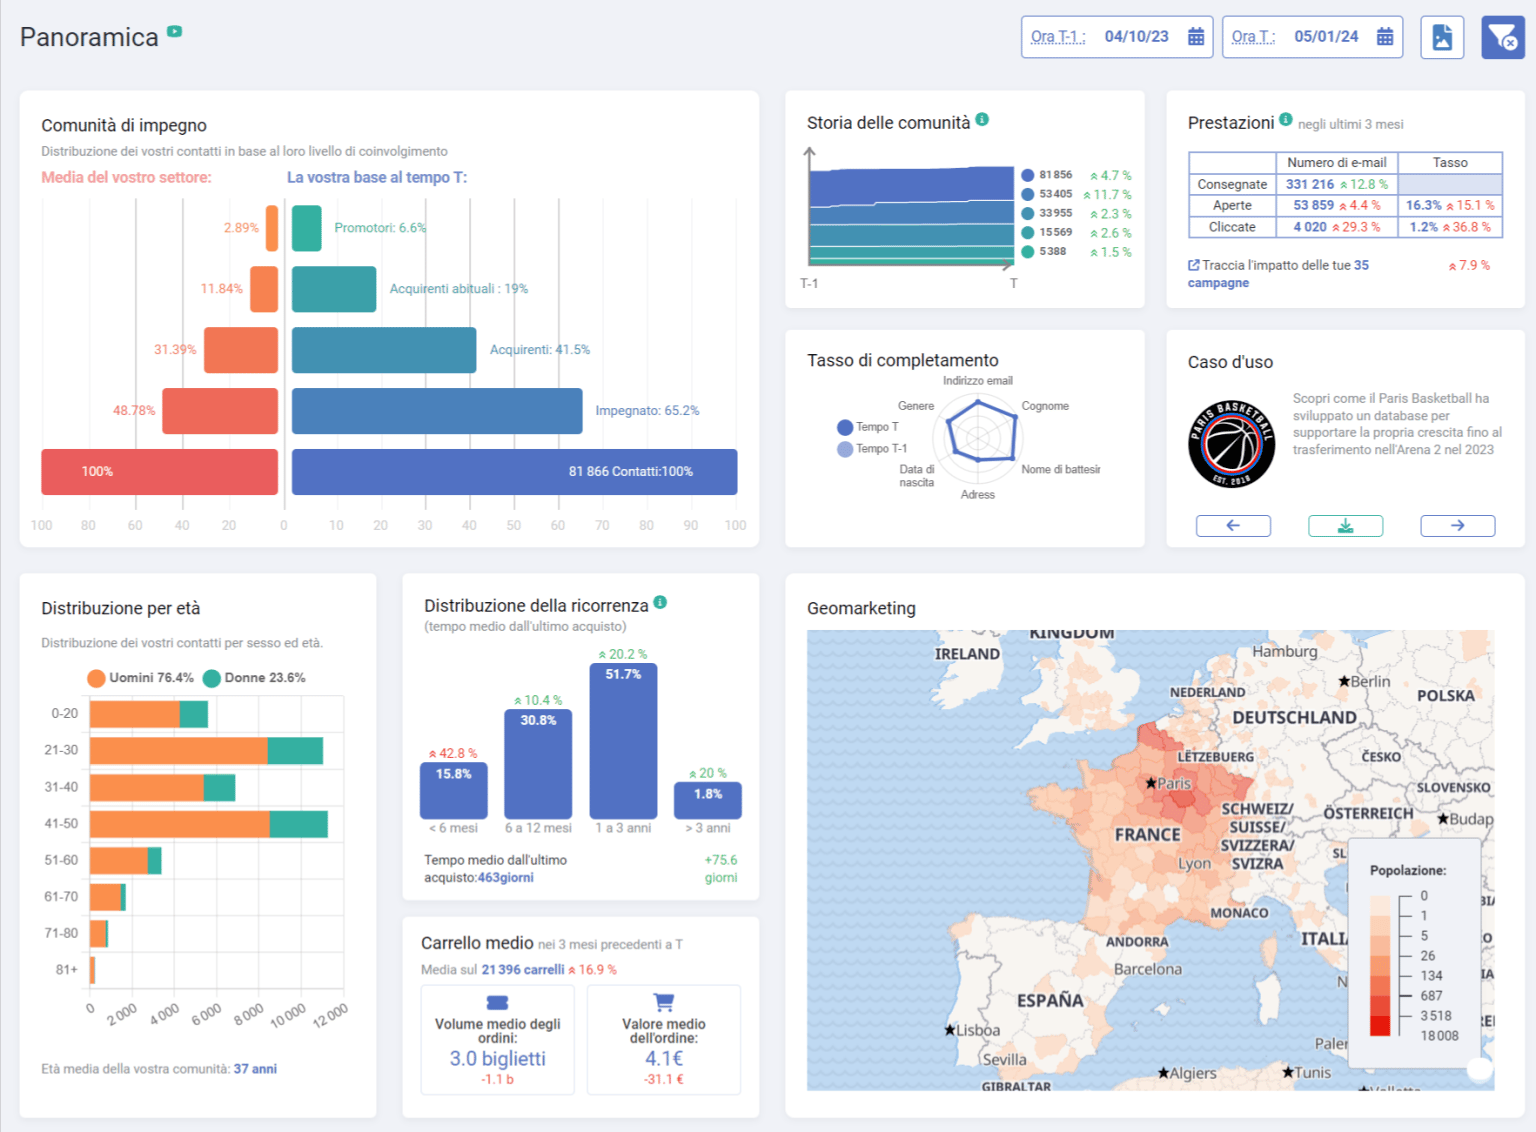Go to the next use case
This screenshot has width=1536, height=1132.
(1457, 526)
